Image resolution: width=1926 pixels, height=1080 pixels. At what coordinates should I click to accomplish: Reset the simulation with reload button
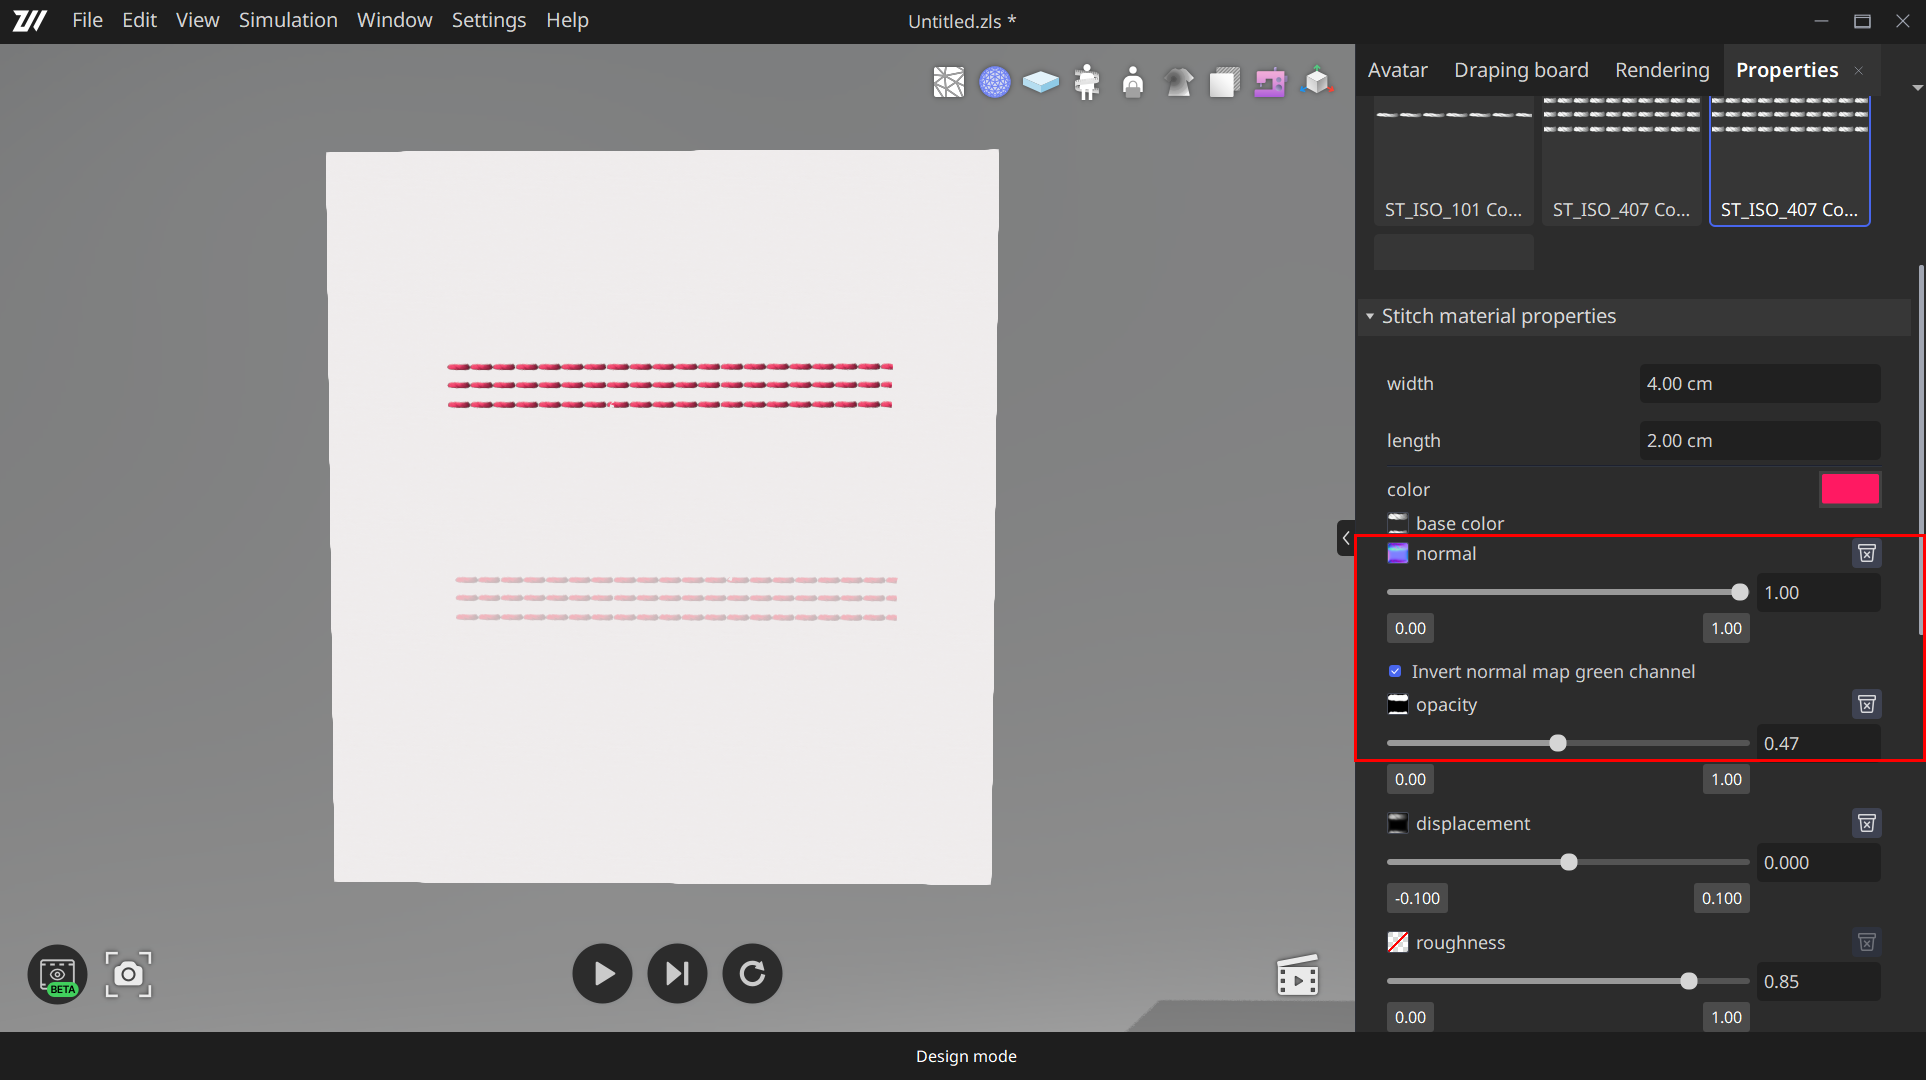tap(752, 973)
